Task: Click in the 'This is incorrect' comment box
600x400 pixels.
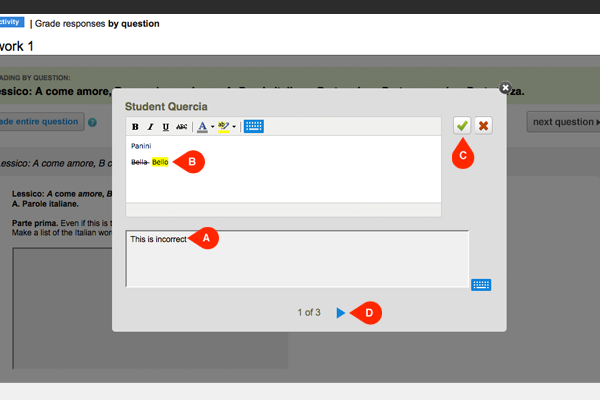Action: tap(296, 260)
